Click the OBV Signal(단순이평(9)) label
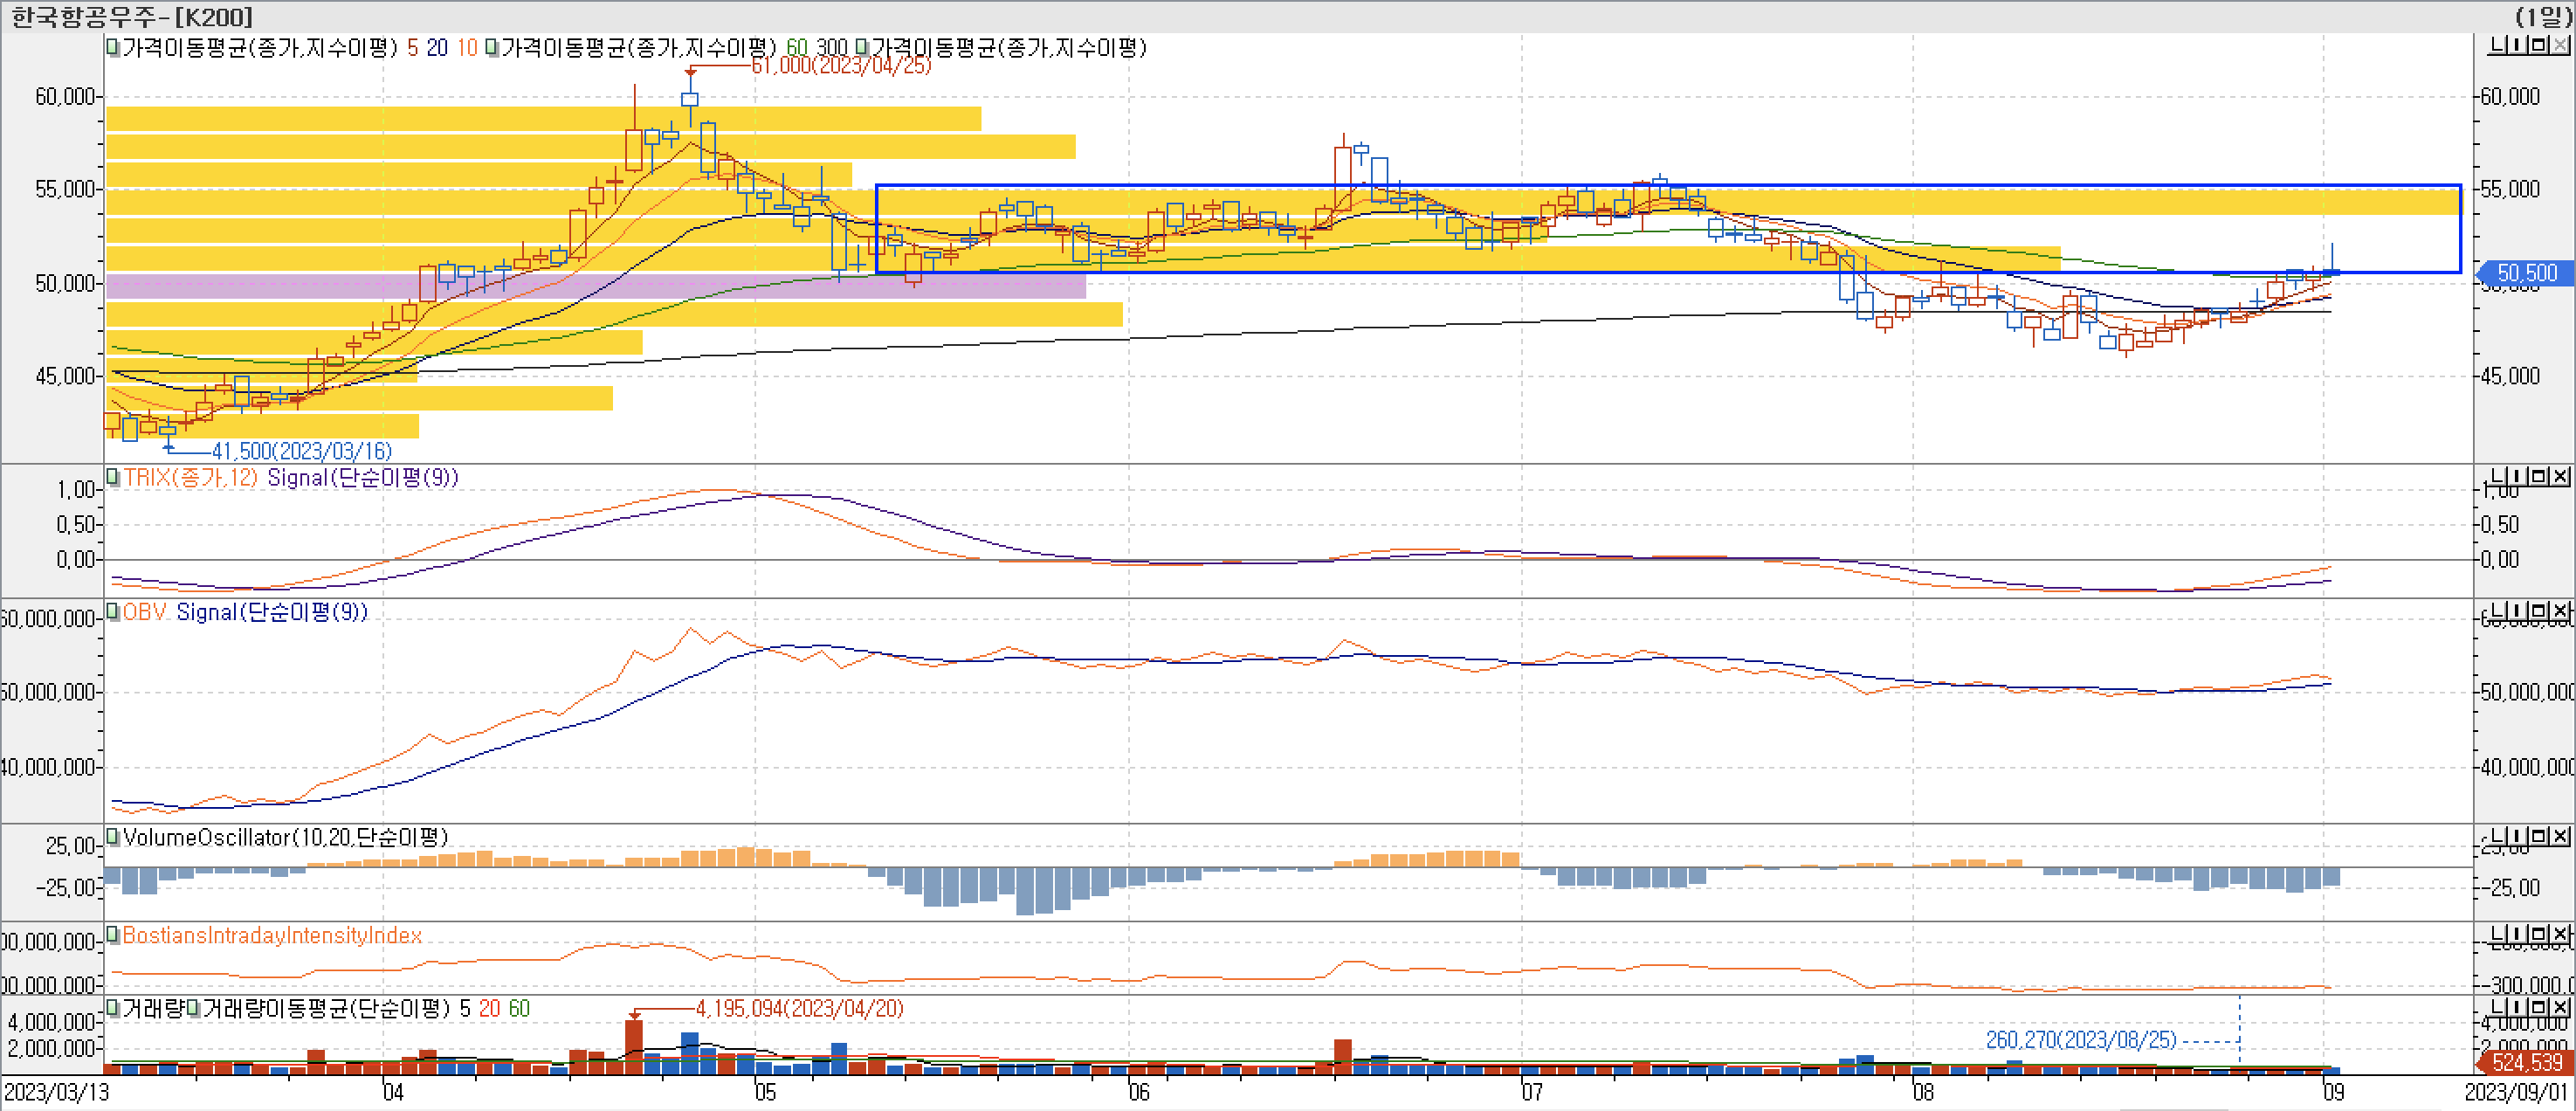Image resolution: width=2576 pixels, height=1111 pixels. click(x=245, y=612)
